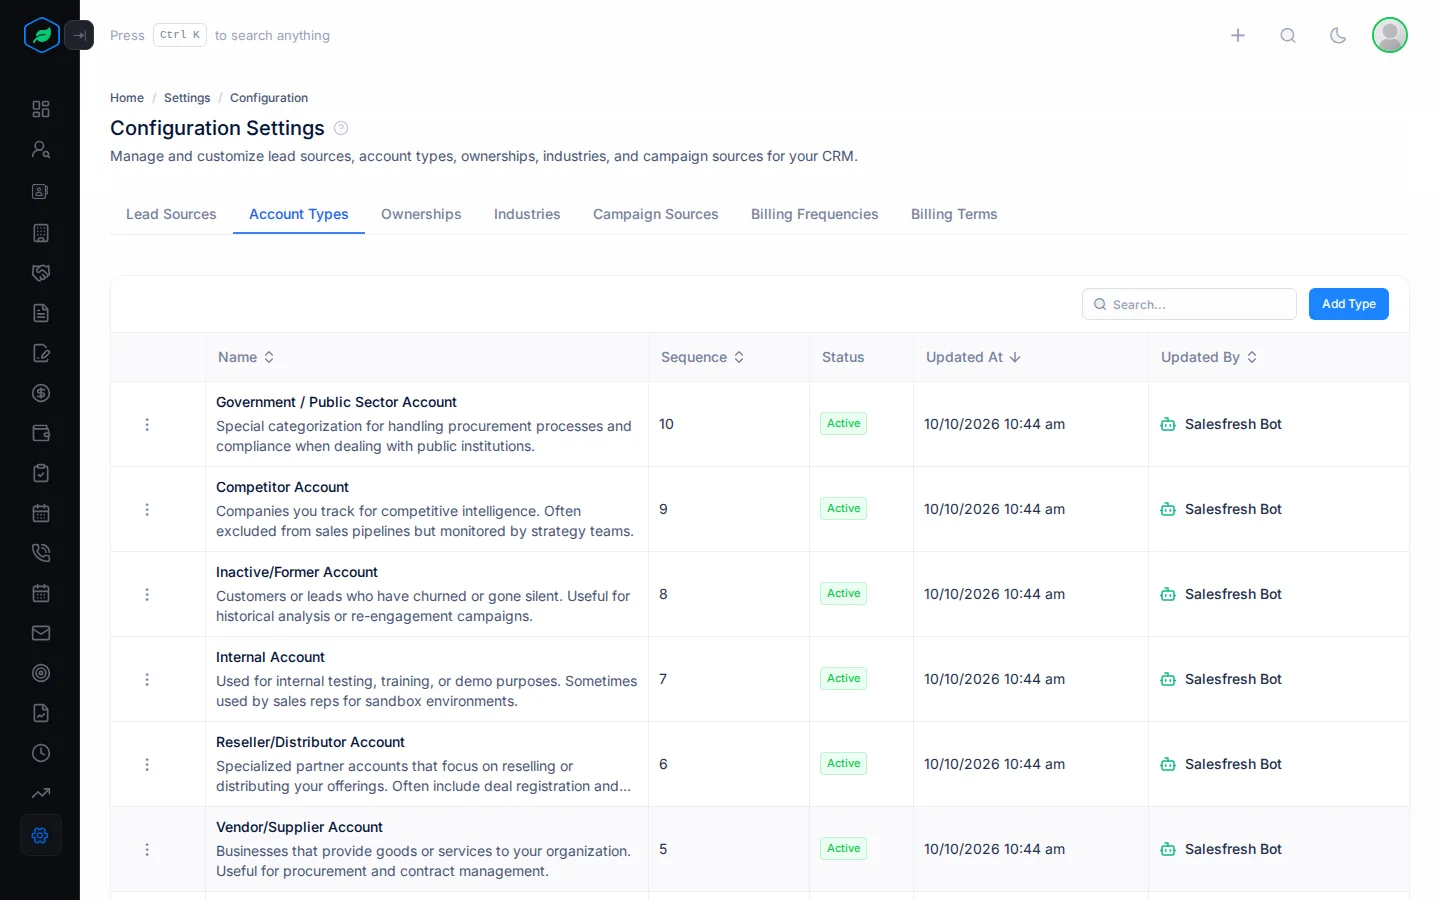This screenshot has height=900, width=1440.
Task: Click the Updated At date in the Internal Account row
Action: coord(994,679)
